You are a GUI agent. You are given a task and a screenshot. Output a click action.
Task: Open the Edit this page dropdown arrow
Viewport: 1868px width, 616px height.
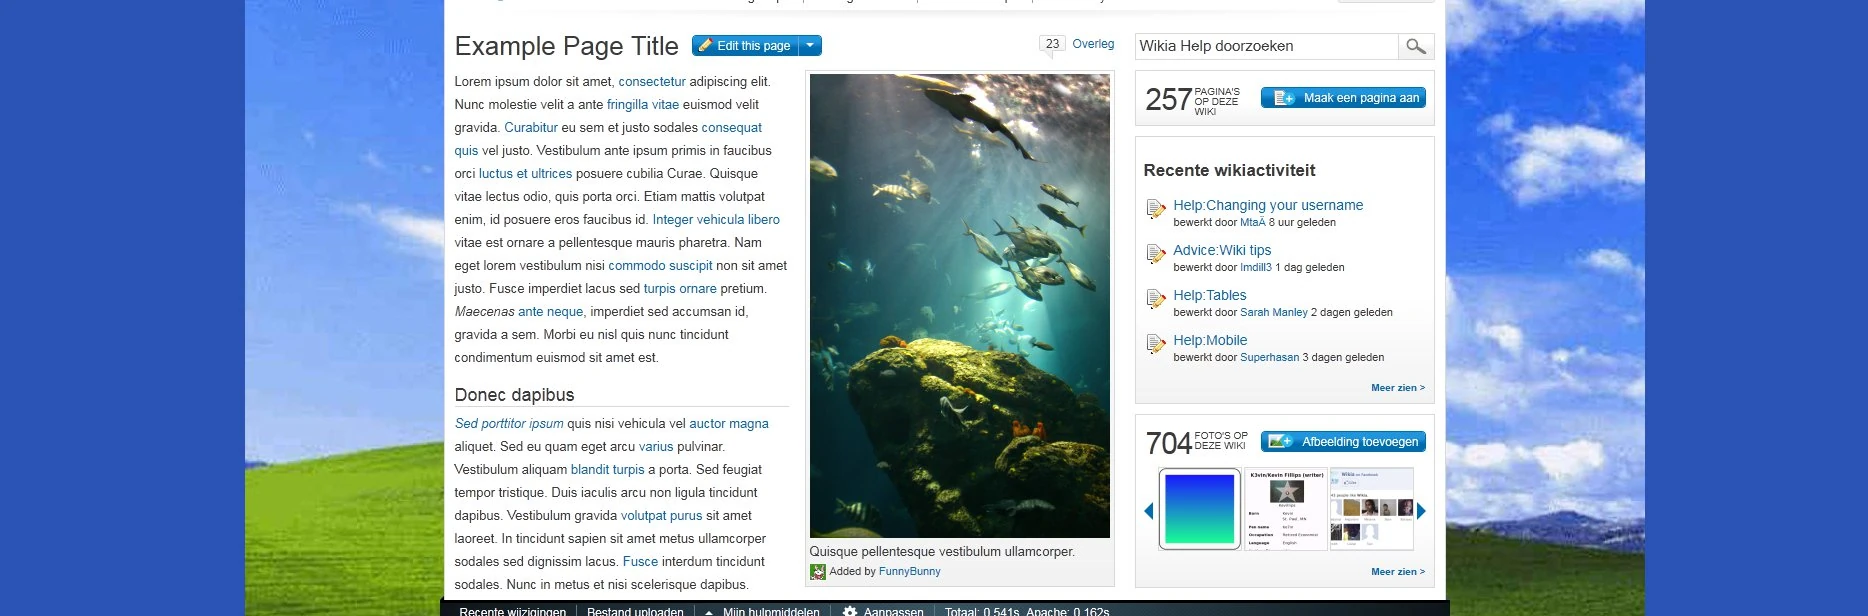pos(811,46)
